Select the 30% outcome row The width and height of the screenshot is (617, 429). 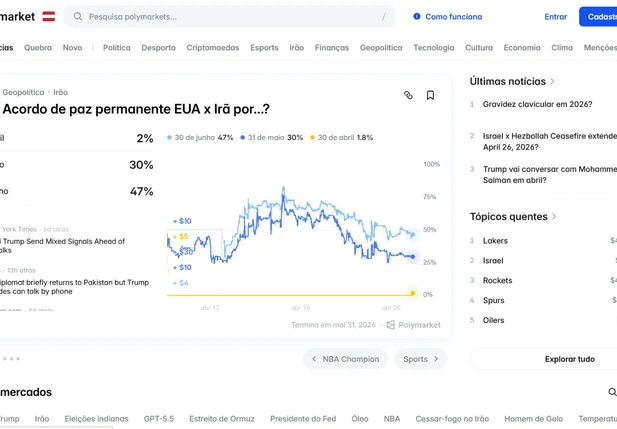(x=77, y=165)
